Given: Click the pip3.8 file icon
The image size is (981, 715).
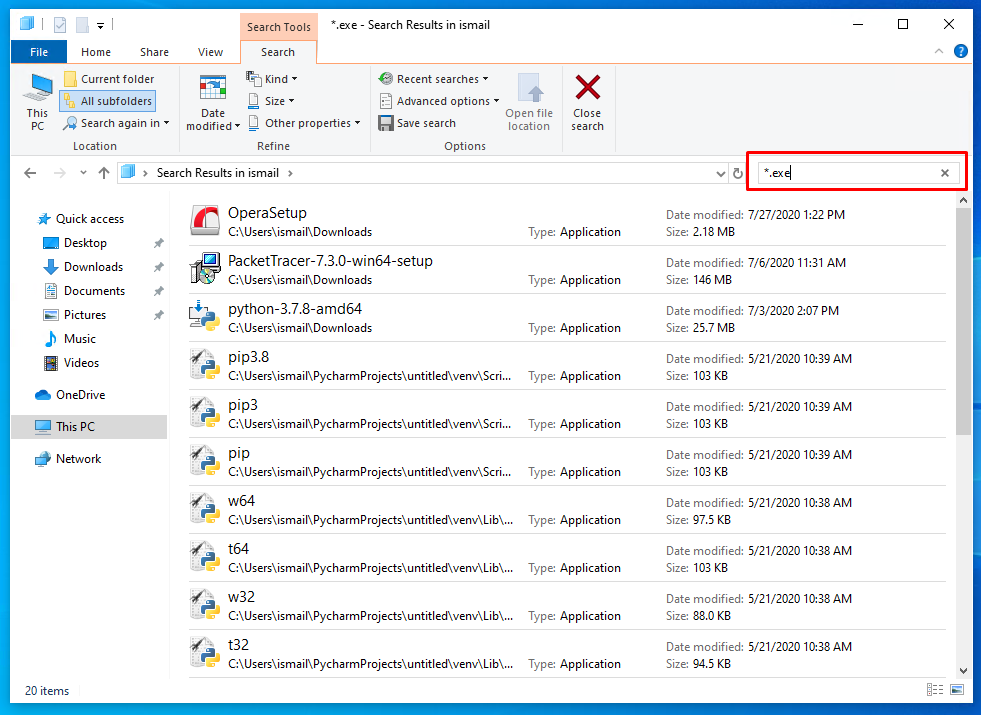Looking at the screenshot, I should (x=205, y=365).
